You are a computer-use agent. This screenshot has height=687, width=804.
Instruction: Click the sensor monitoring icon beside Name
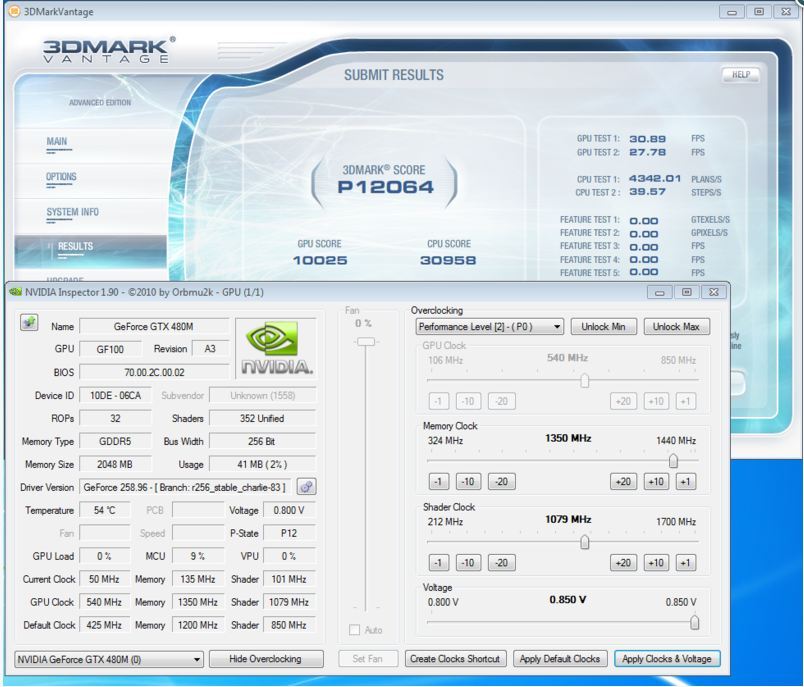point(29,322)
